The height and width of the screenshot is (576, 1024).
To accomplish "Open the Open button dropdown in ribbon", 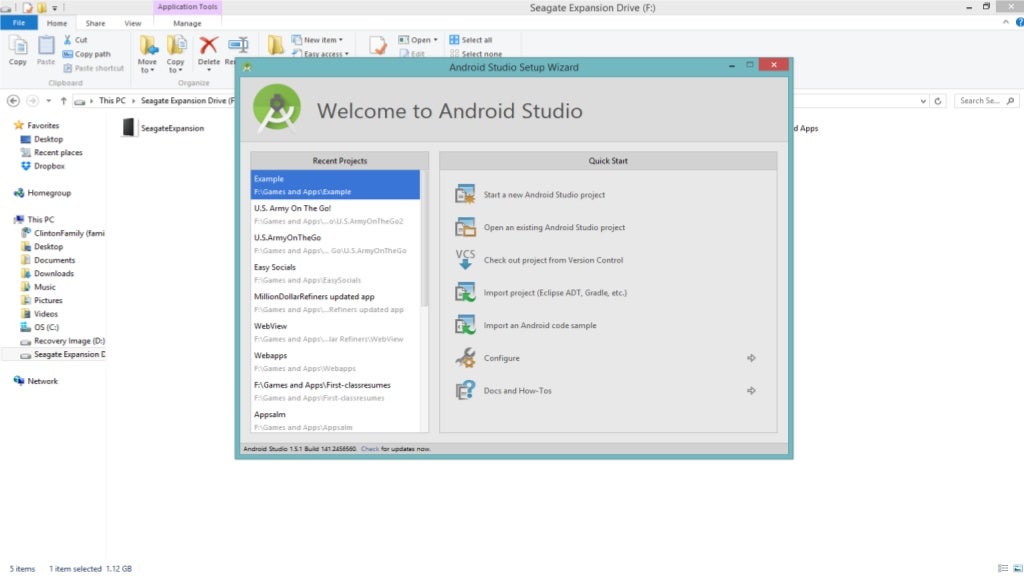I will (436, 40).
